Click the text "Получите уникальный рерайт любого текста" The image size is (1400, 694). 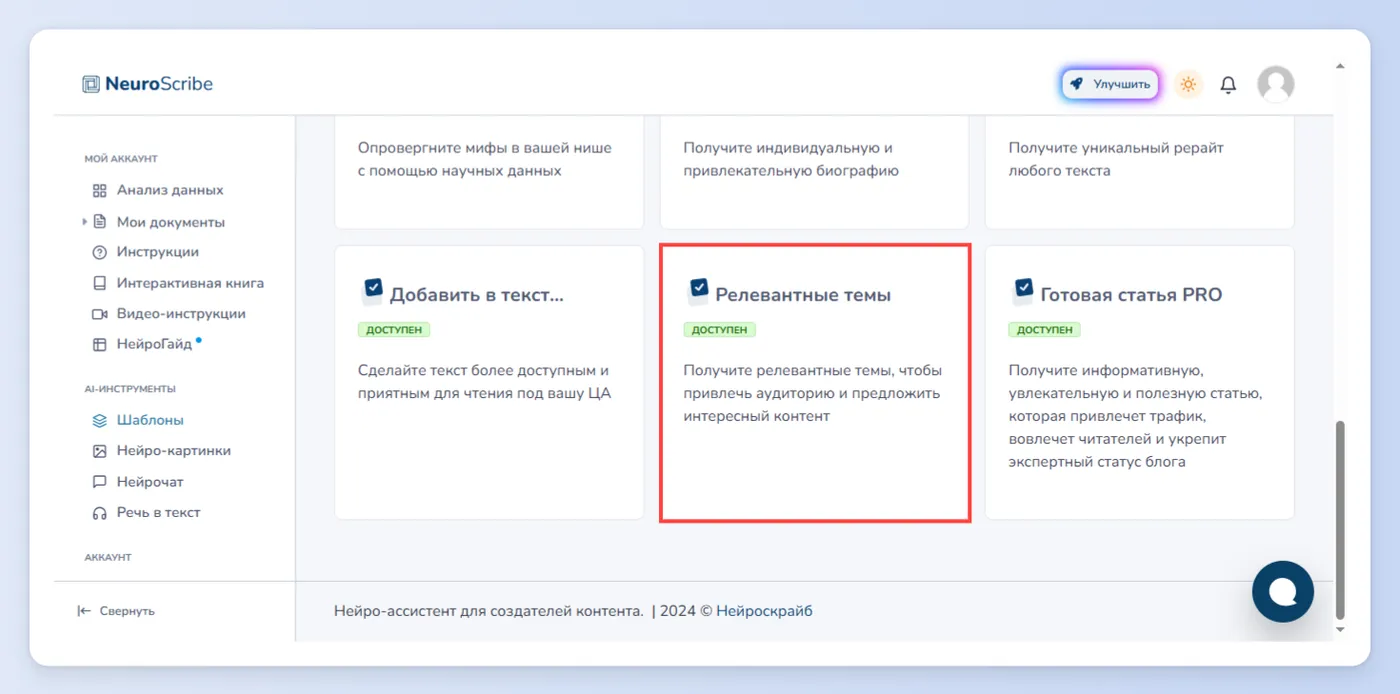coord(1116,159)
